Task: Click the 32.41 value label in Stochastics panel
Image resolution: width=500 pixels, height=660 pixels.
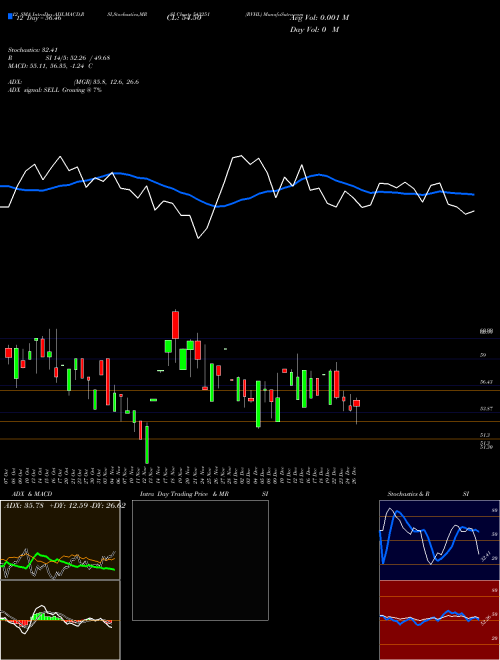Action: click(486, 556)
